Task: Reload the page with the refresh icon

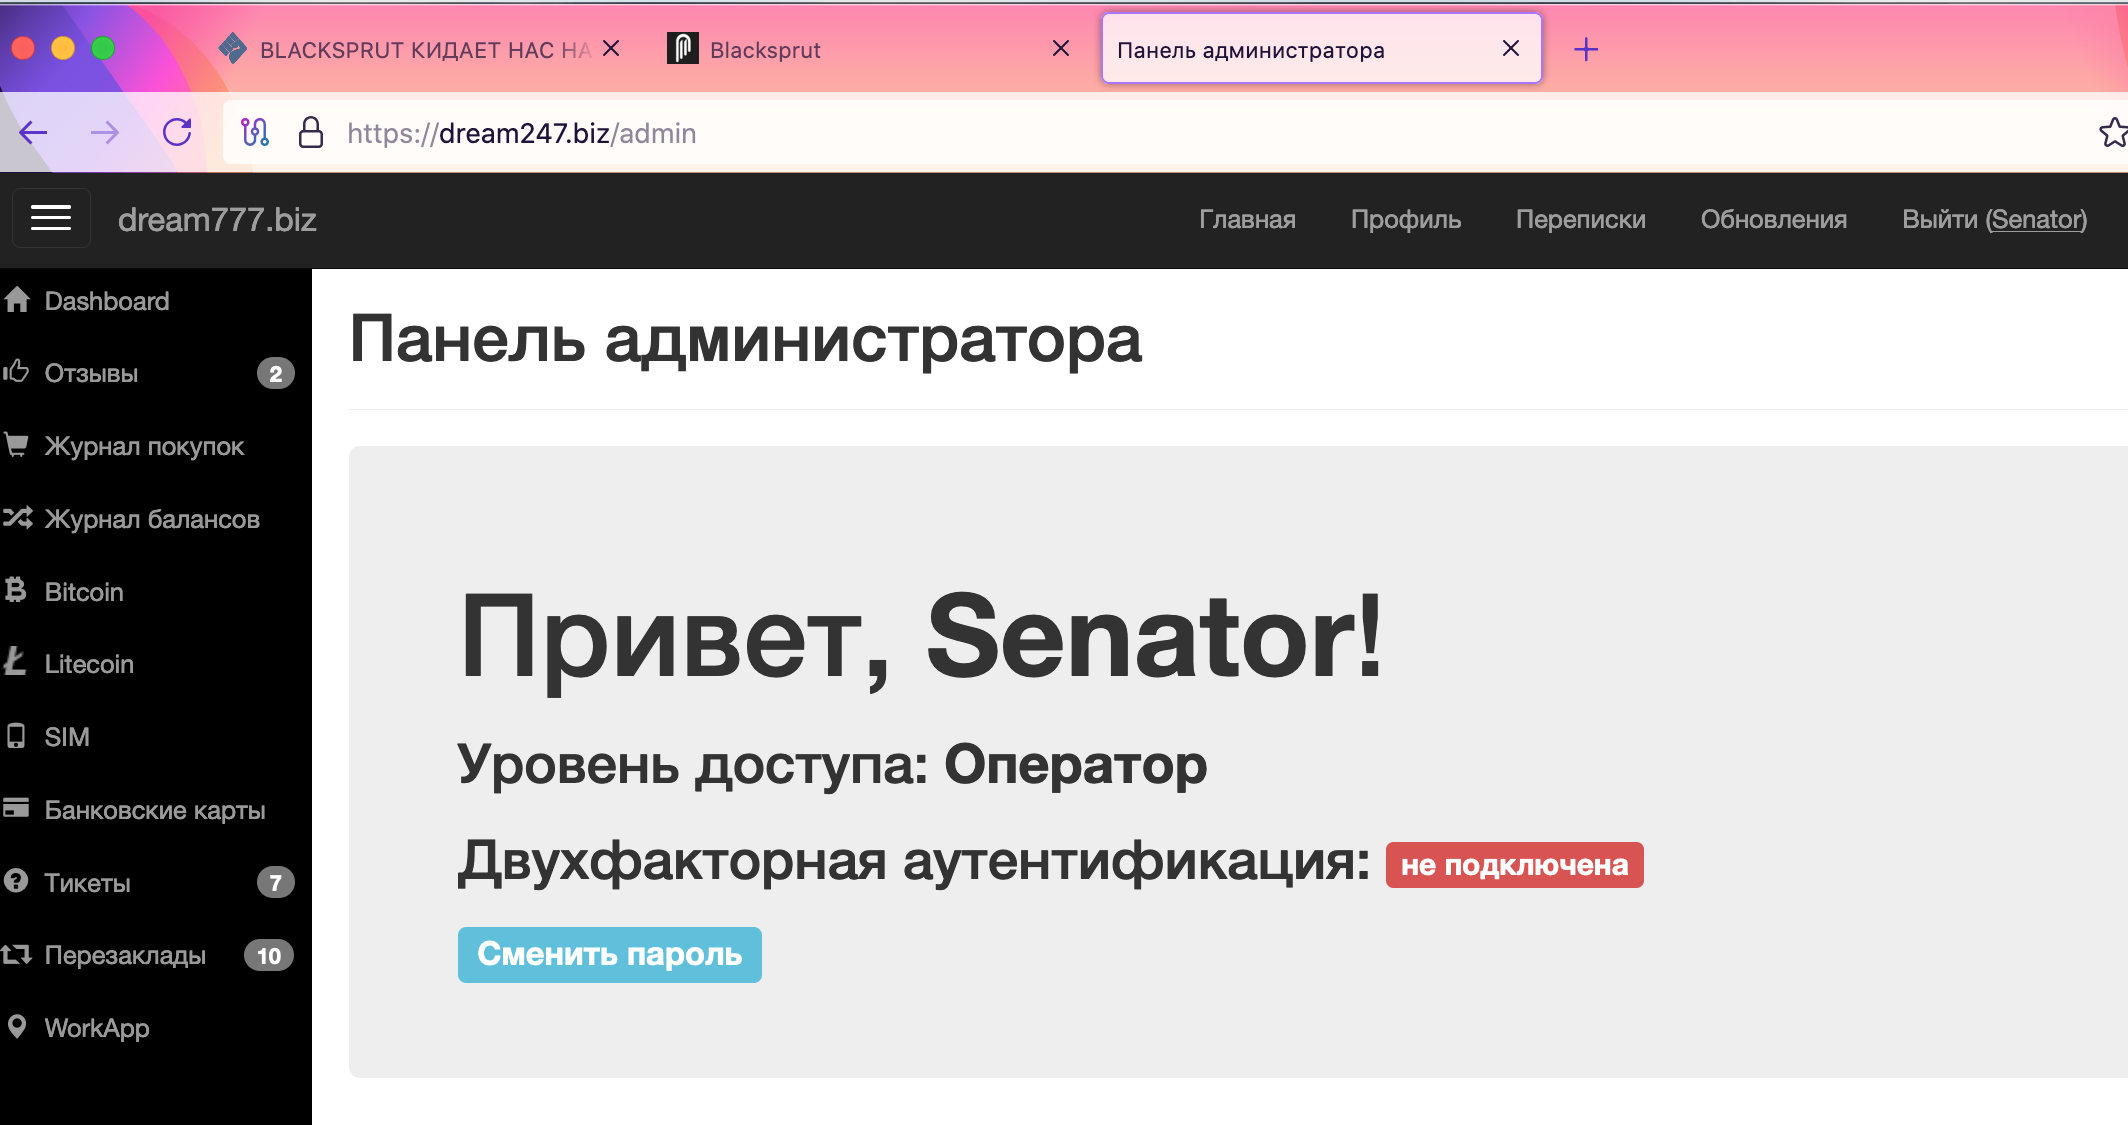Action: pos(177,132)
